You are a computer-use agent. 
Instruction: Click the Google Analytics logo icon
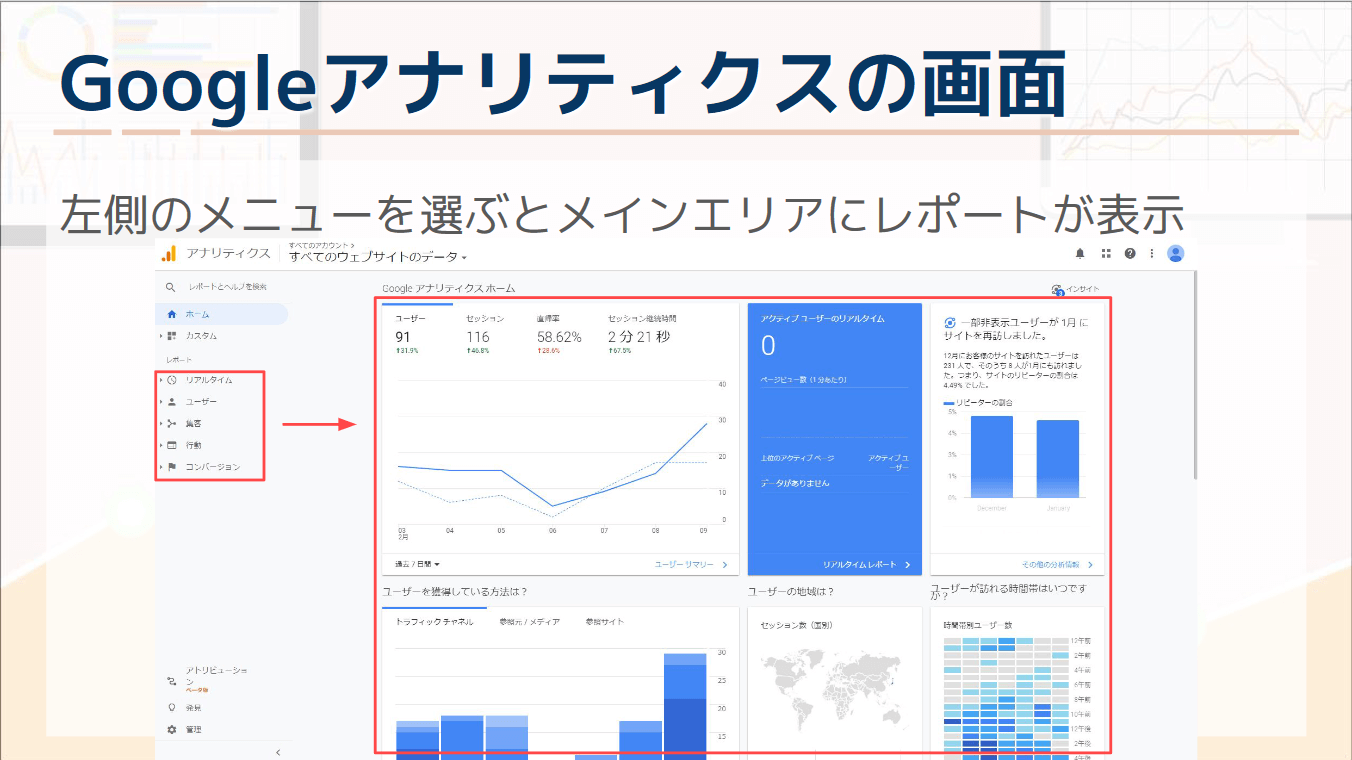tap(170, 253)
